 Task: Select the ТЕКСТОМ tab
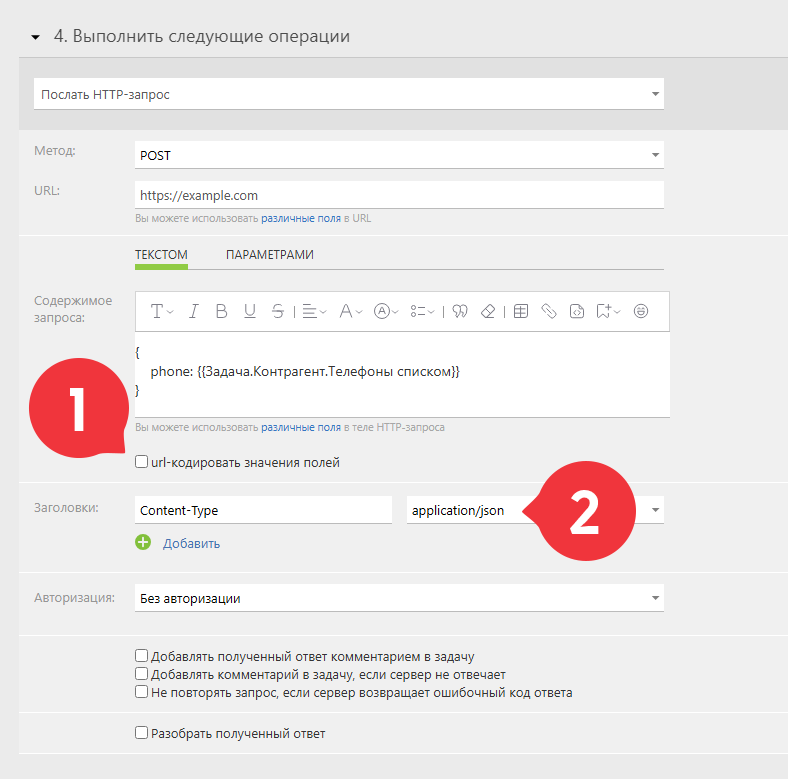point(161,255)
